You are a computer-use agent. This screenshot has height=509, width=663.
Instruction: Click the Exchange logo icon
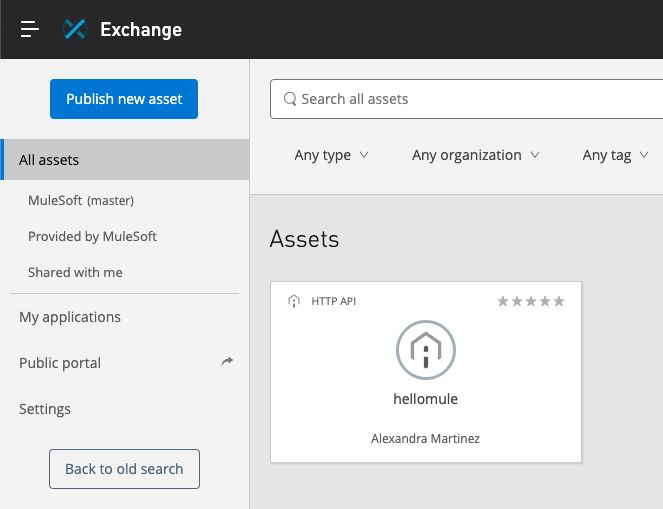click(x=75, y=29)
